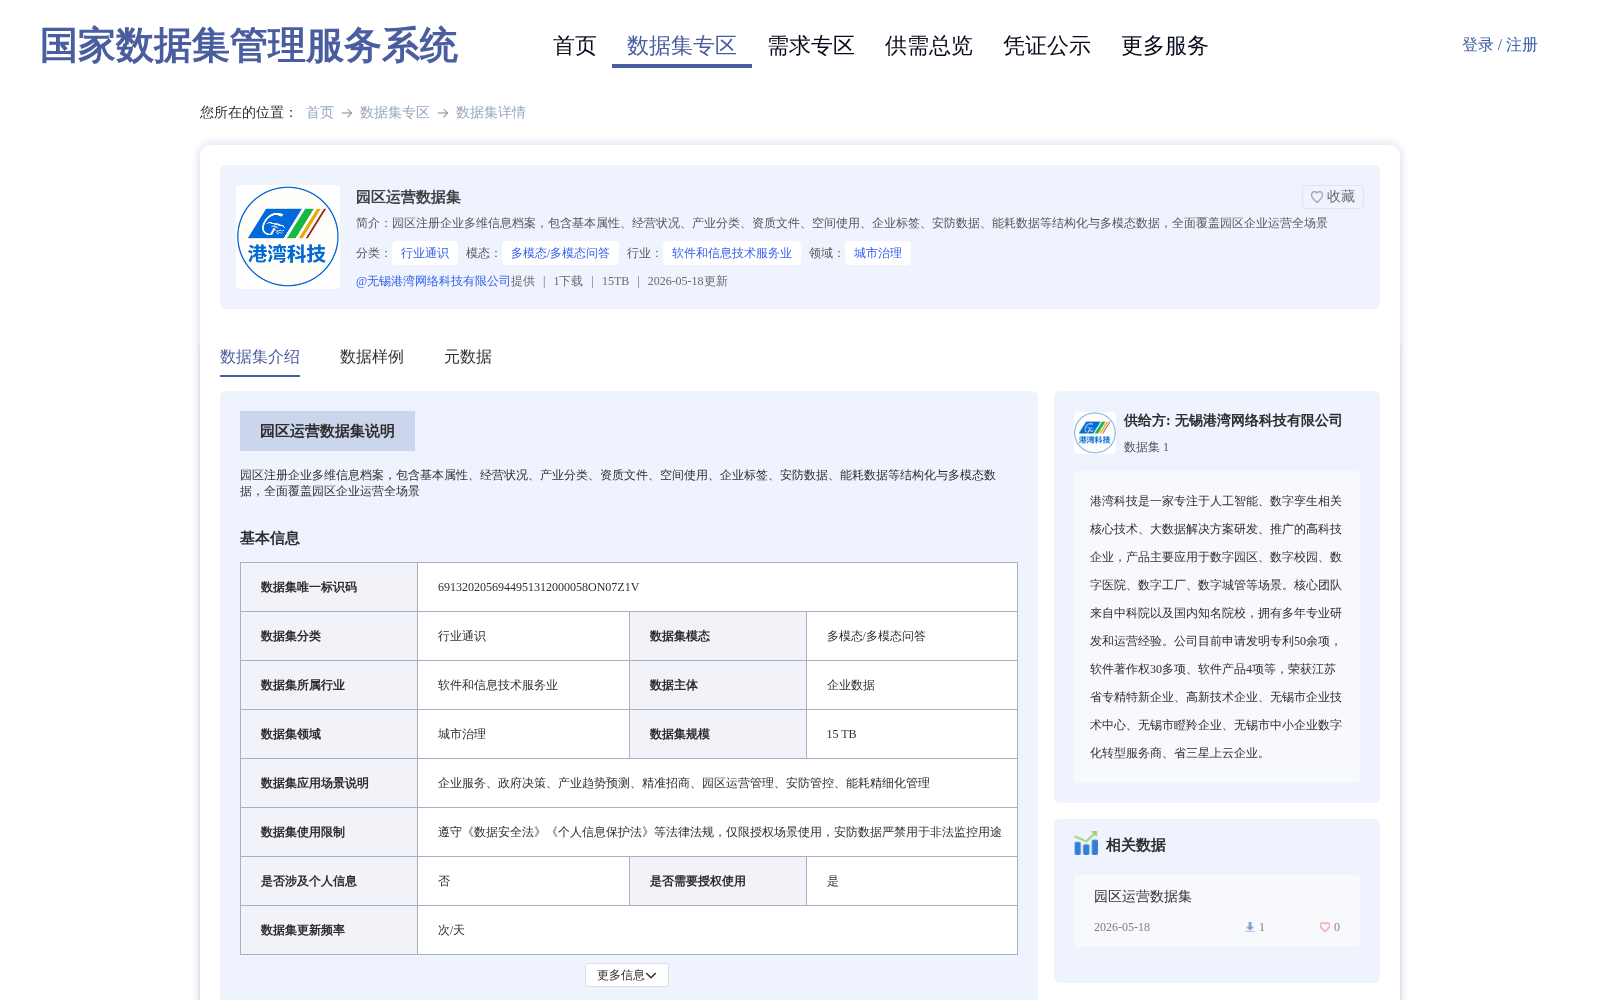Click identifier code 69132020569449513120000580N07Z1V
Image resolution: width=1600 pixels, height=1000 pixels.
pos(538,587)
